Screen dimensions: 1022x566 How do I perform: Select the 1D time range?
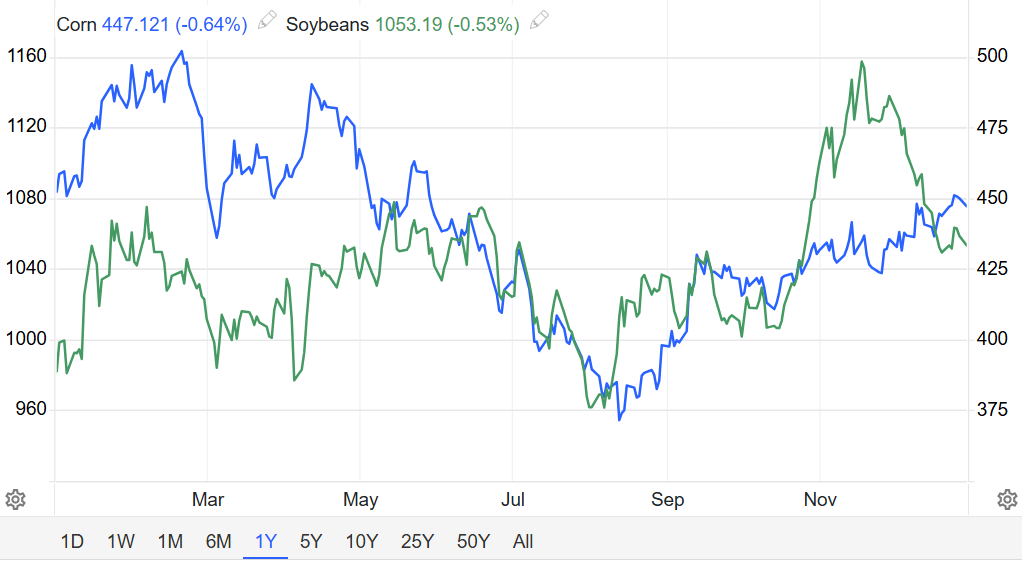[72, 542]
